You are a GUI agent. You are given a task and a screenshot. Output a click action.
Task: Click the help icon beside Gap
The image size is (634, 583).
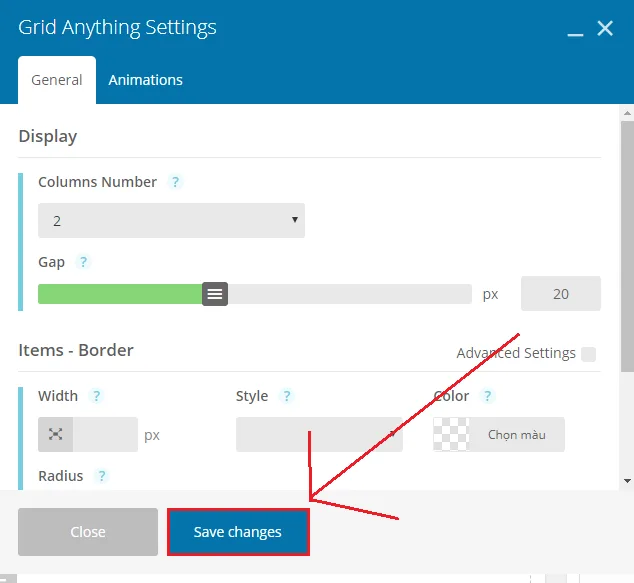point(84,262)
